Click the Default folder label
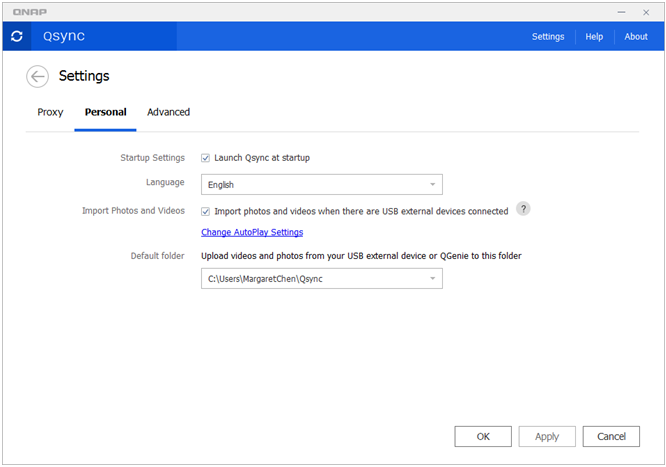This screenshot has width=666, height=467. tap(157, 256)
